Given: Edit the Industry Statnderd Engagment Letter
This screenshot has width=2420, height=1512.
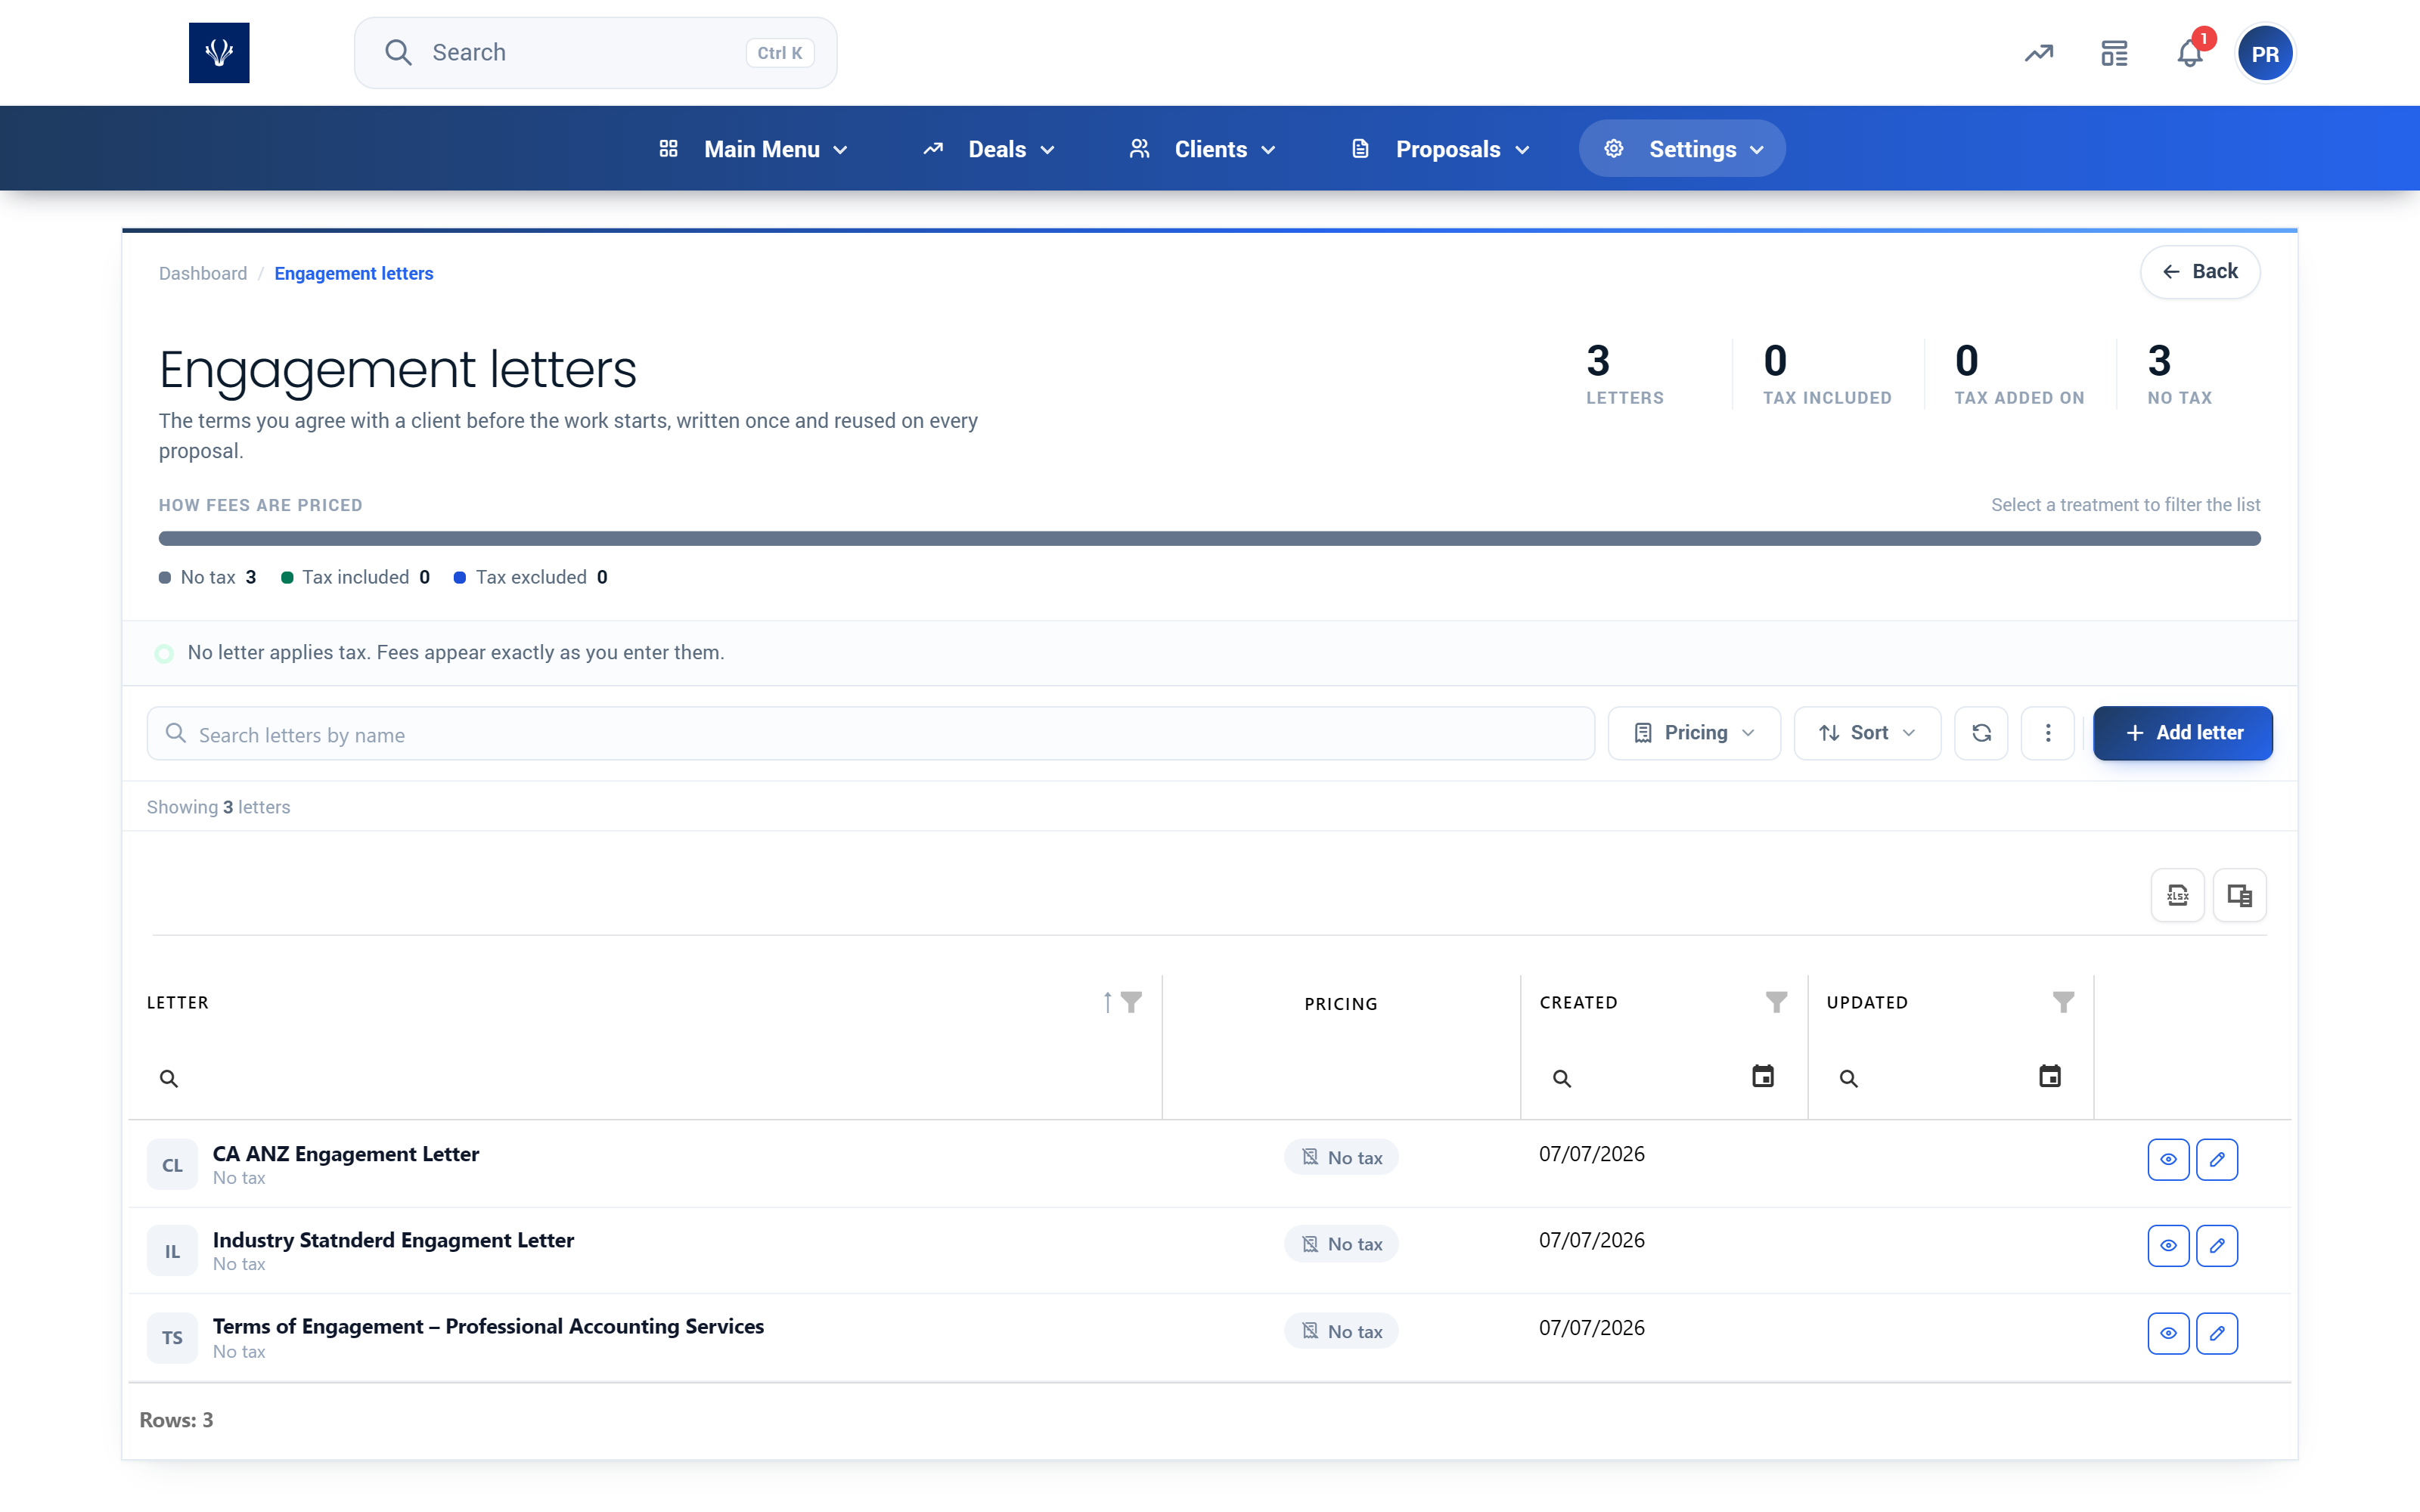Looking at the screenshot, I should pos(2217,1246).
